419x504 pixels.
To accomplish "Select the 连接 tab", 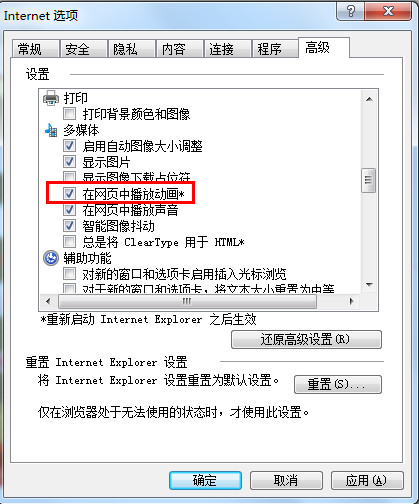I will pos(221,49).
